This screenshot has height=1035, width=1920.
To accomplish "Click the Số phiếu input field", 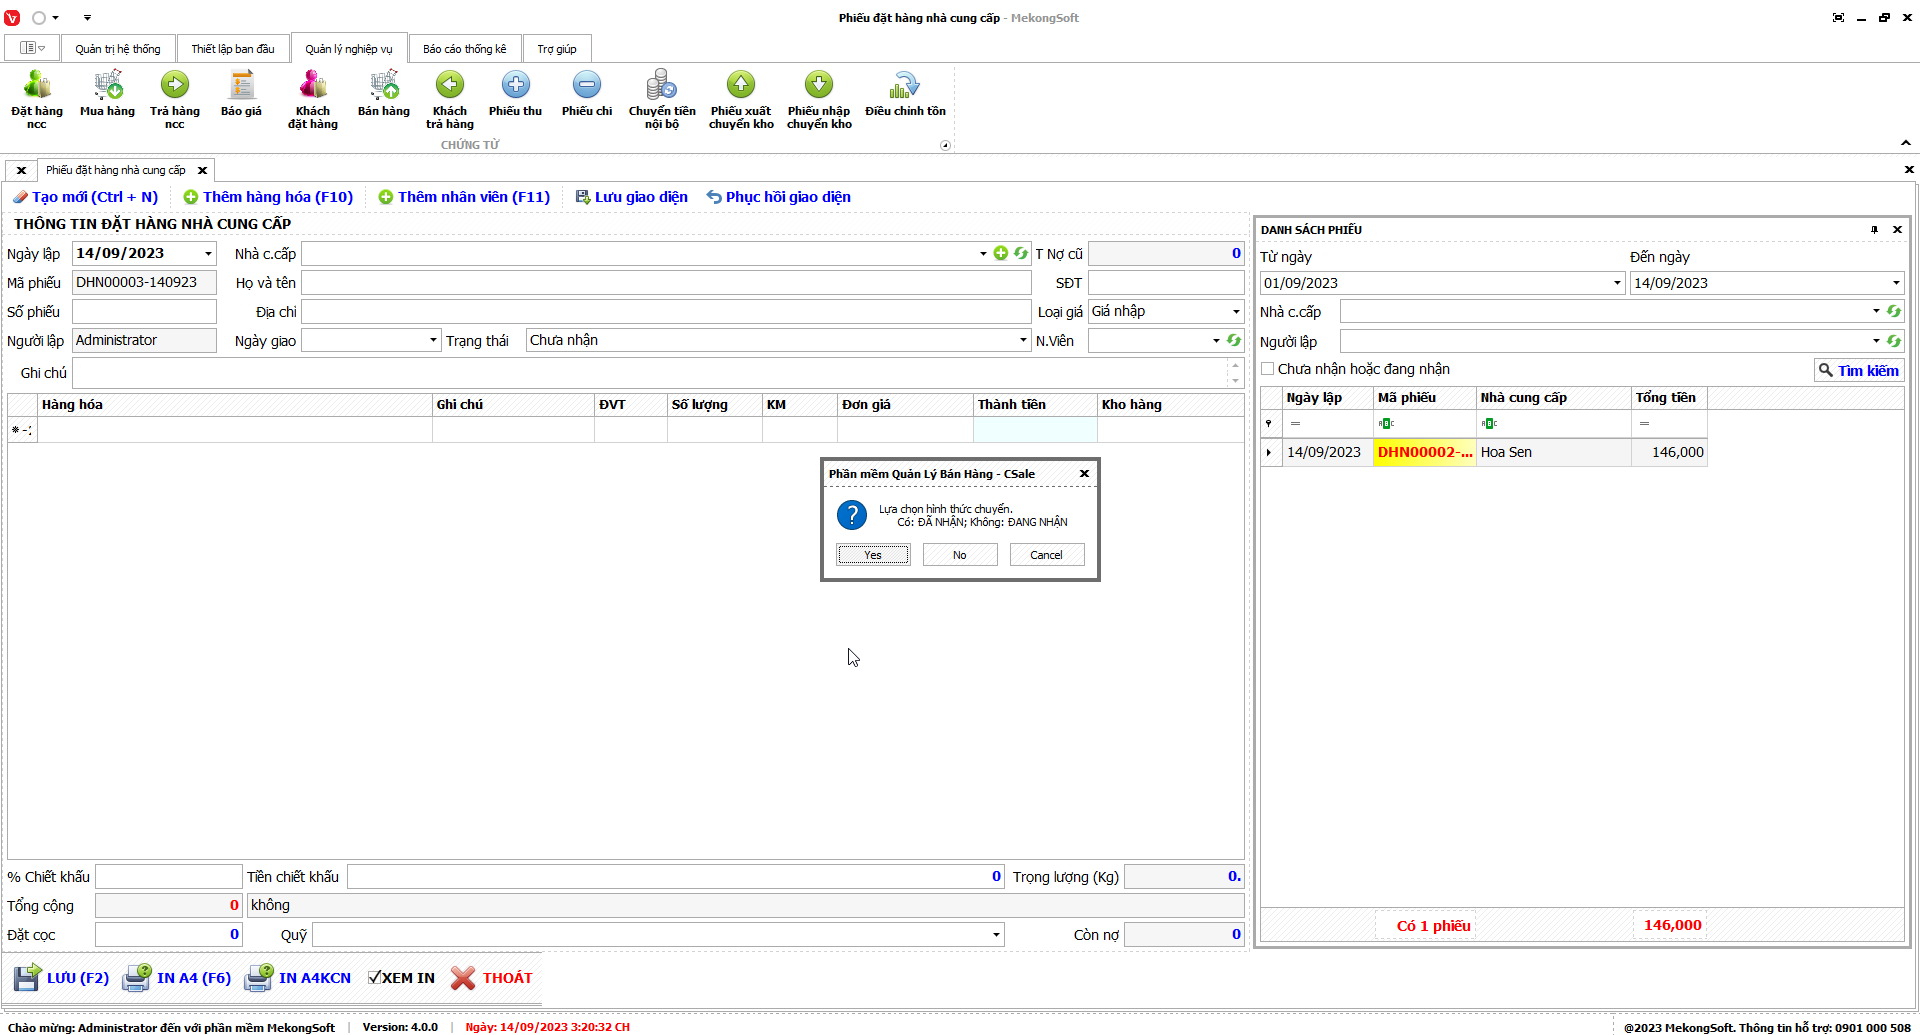I will pos(144,312).
